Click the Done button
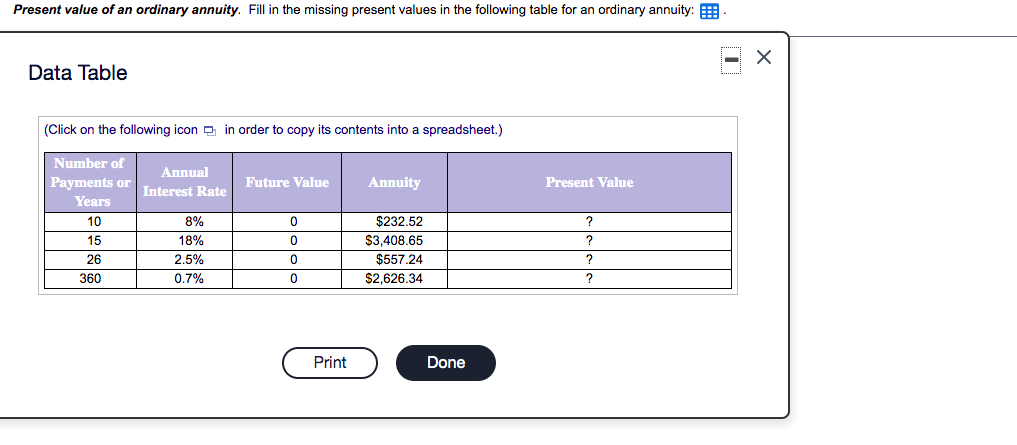Screen dimensions: 1017x445 [x=445, y=363]
